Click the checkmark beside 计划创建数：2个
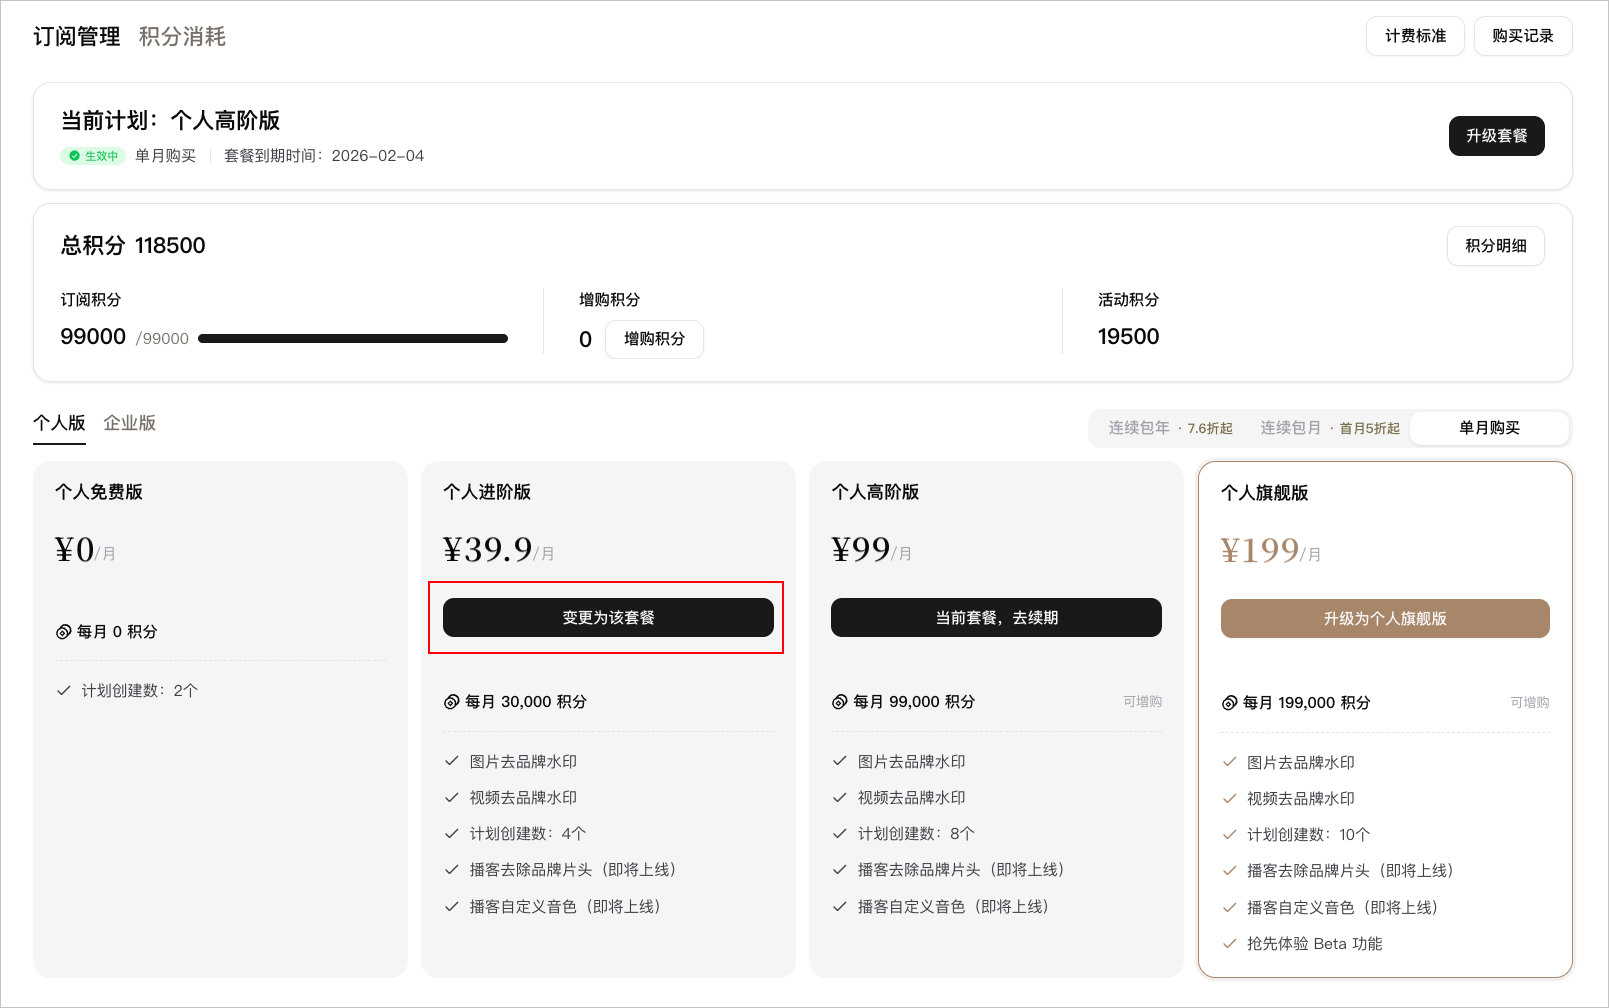The image size is (1609, 1008). click(x=63, y=691)
